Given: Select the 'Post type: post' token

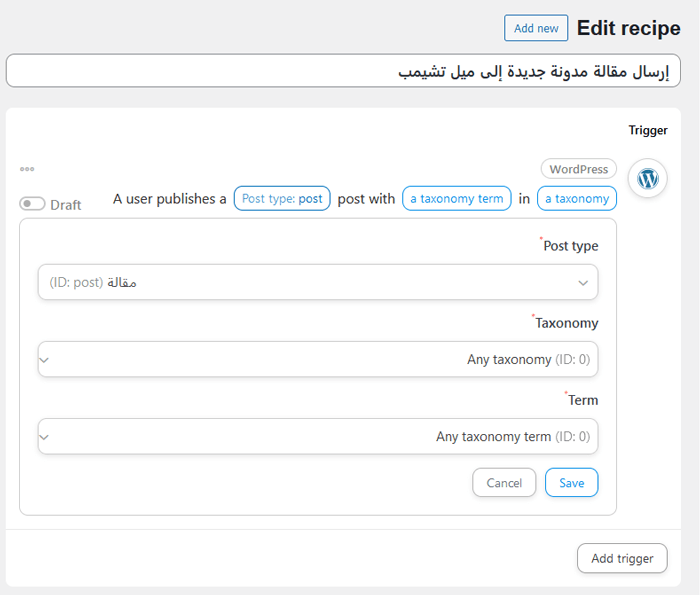Looking at the screenshot, I should tap(282, 199).
